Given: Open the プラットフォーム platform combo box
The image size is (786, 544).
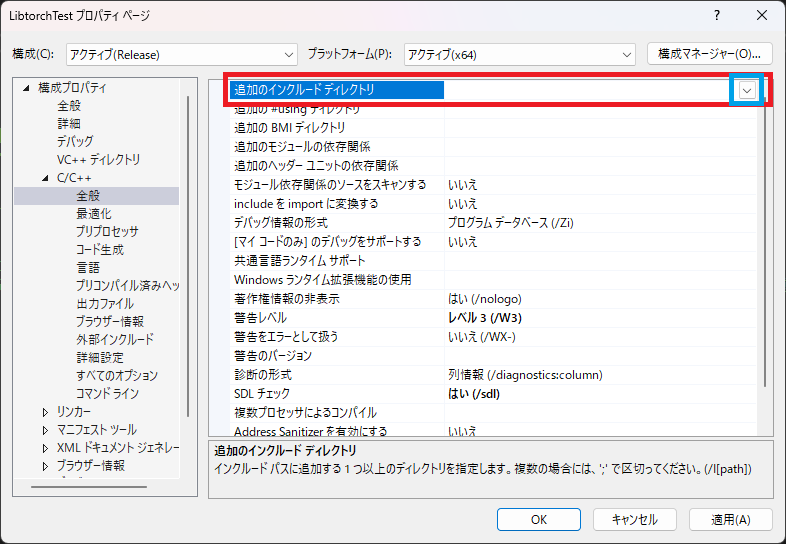Looking at the screenshot, I should (x=520, y=54).
